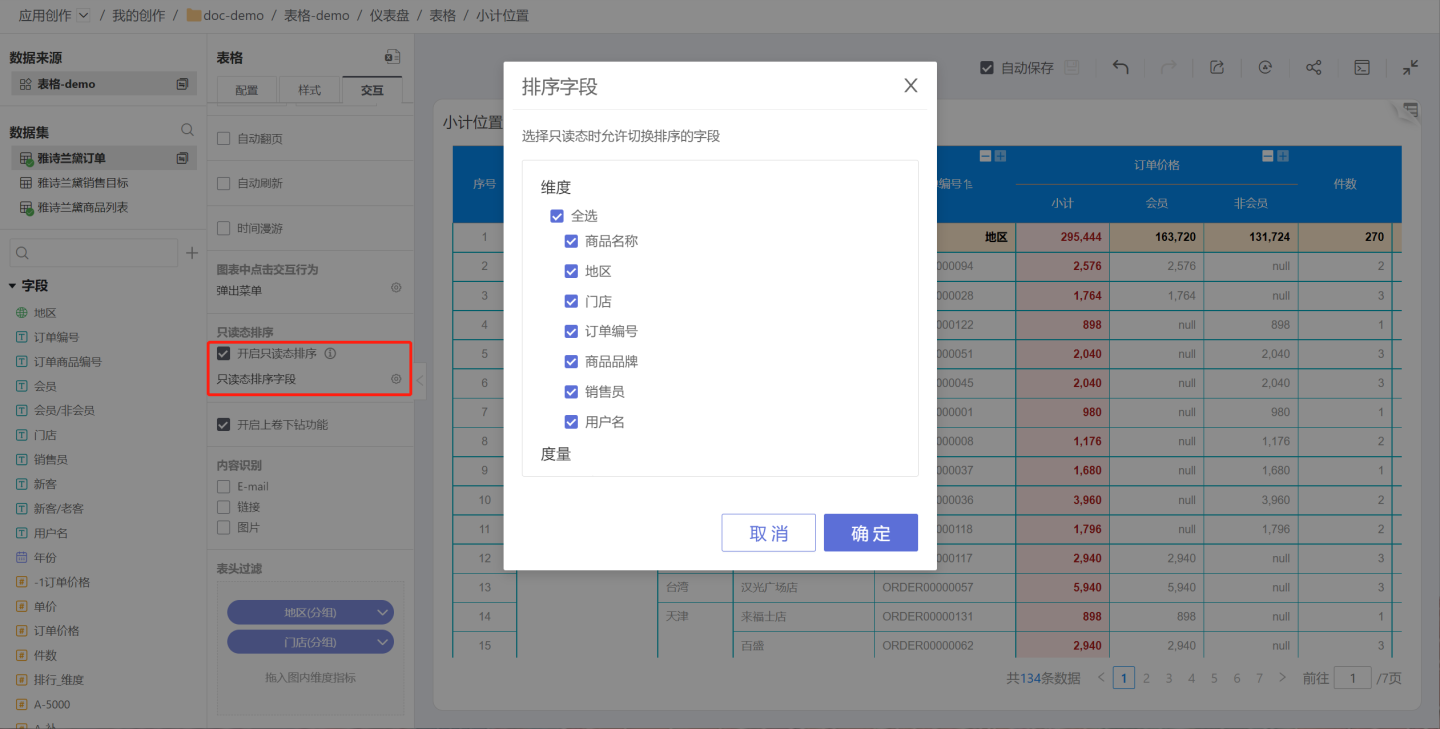Close the 排序字段 dialog with X
Viewport: 1440px width, 729px height.
pos(911,86)
